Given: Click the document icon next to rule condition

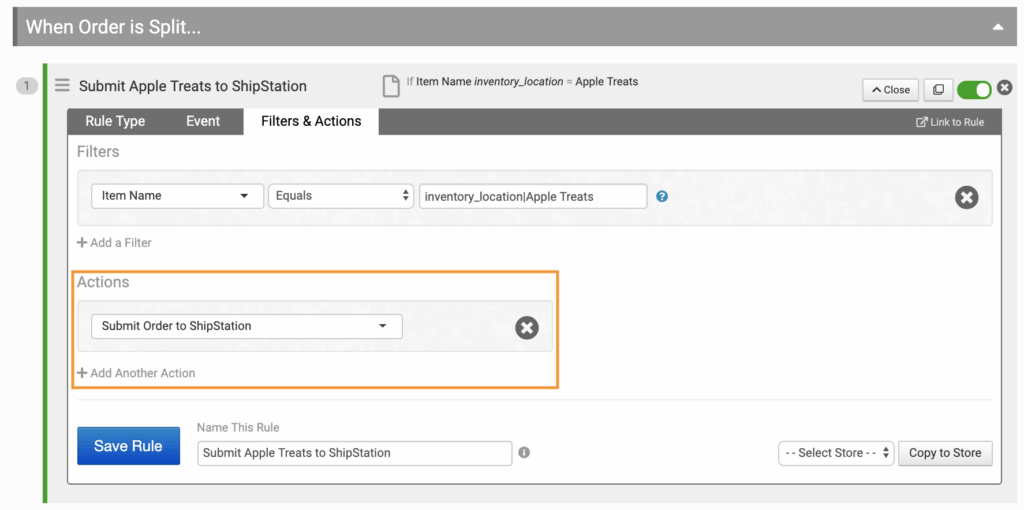Looking at the screenshot, I should (392, 86).
